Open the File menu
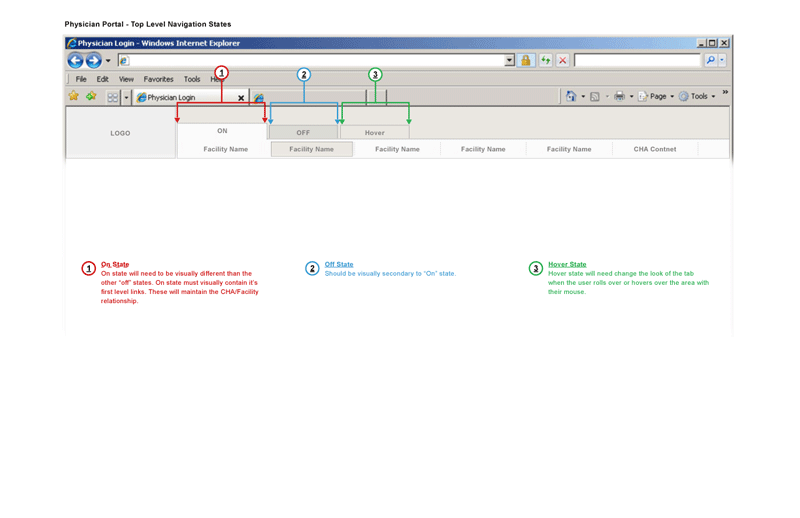 pos(81,79)
